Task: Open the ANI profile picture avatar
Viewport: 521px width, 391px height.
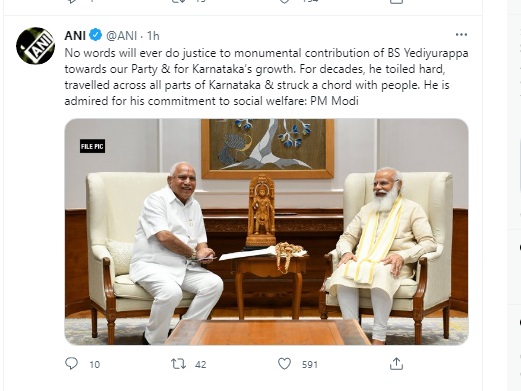Action: [35, 46]
